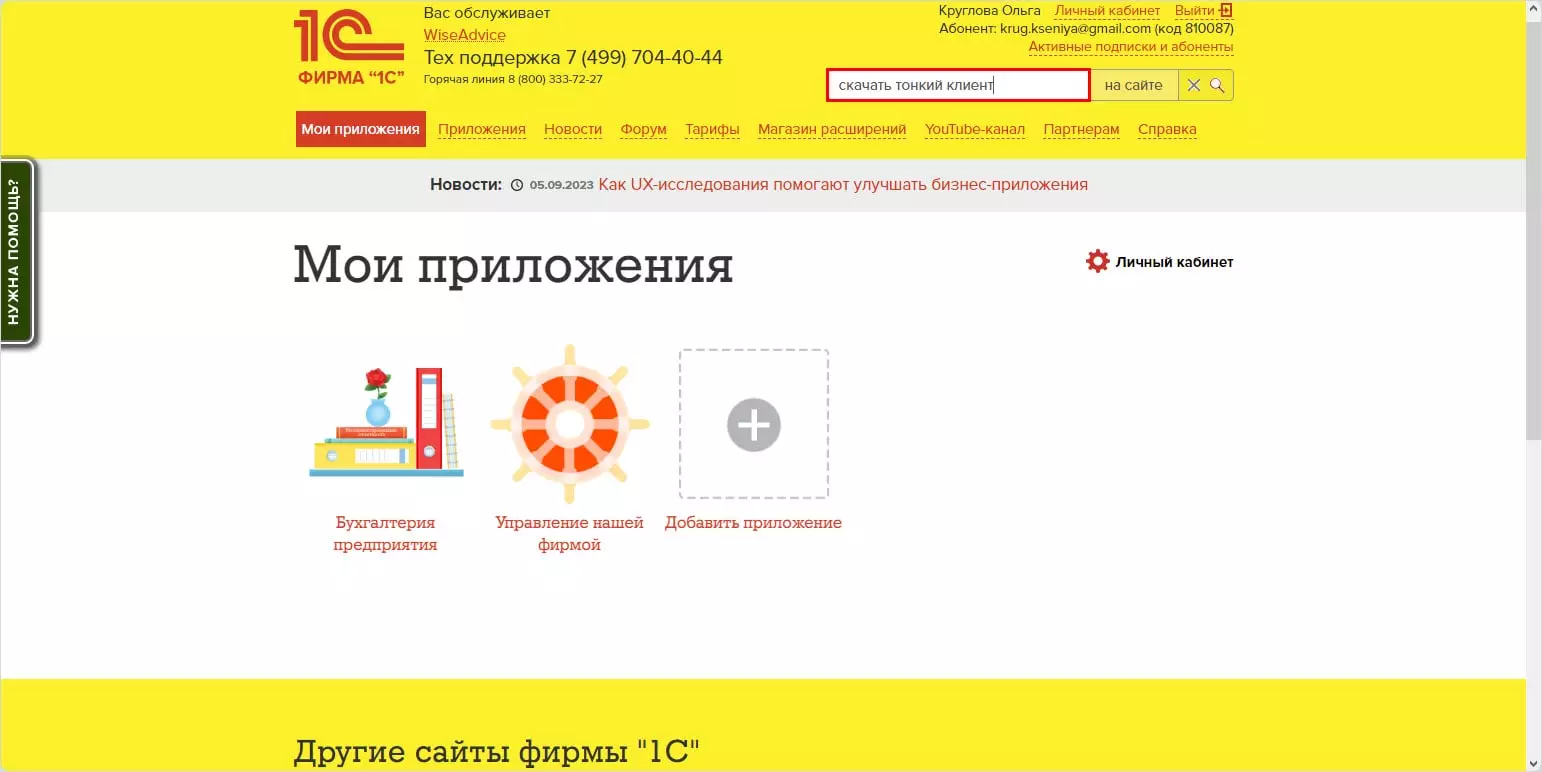Click the Личный кабинет label beside the gear
This screenshot has width=1542, height=772.
[x=1175, y=262]
